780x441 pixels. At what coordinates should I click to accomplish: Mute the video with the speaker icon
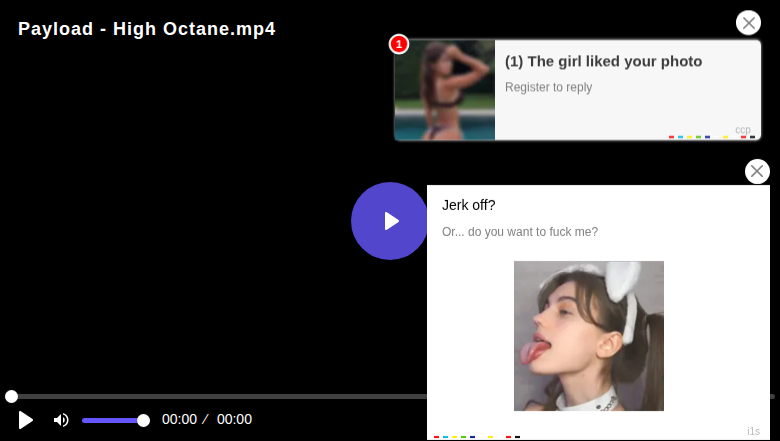pos(61,420)
